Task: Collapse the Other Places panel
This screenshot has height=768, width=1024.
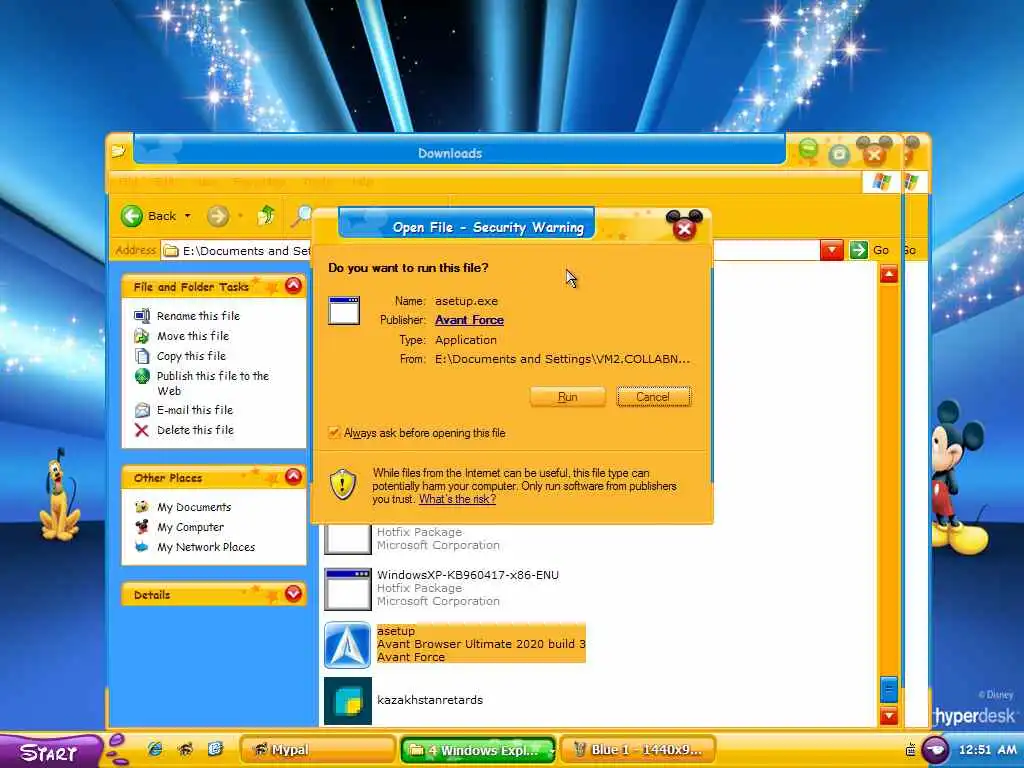Action: coord(293,477)
